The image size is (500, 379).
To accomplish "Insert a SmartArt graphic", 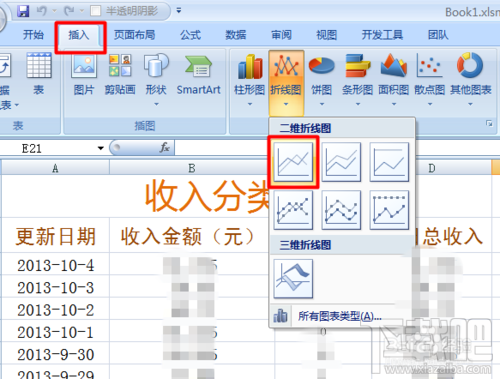I will [199, 74].
